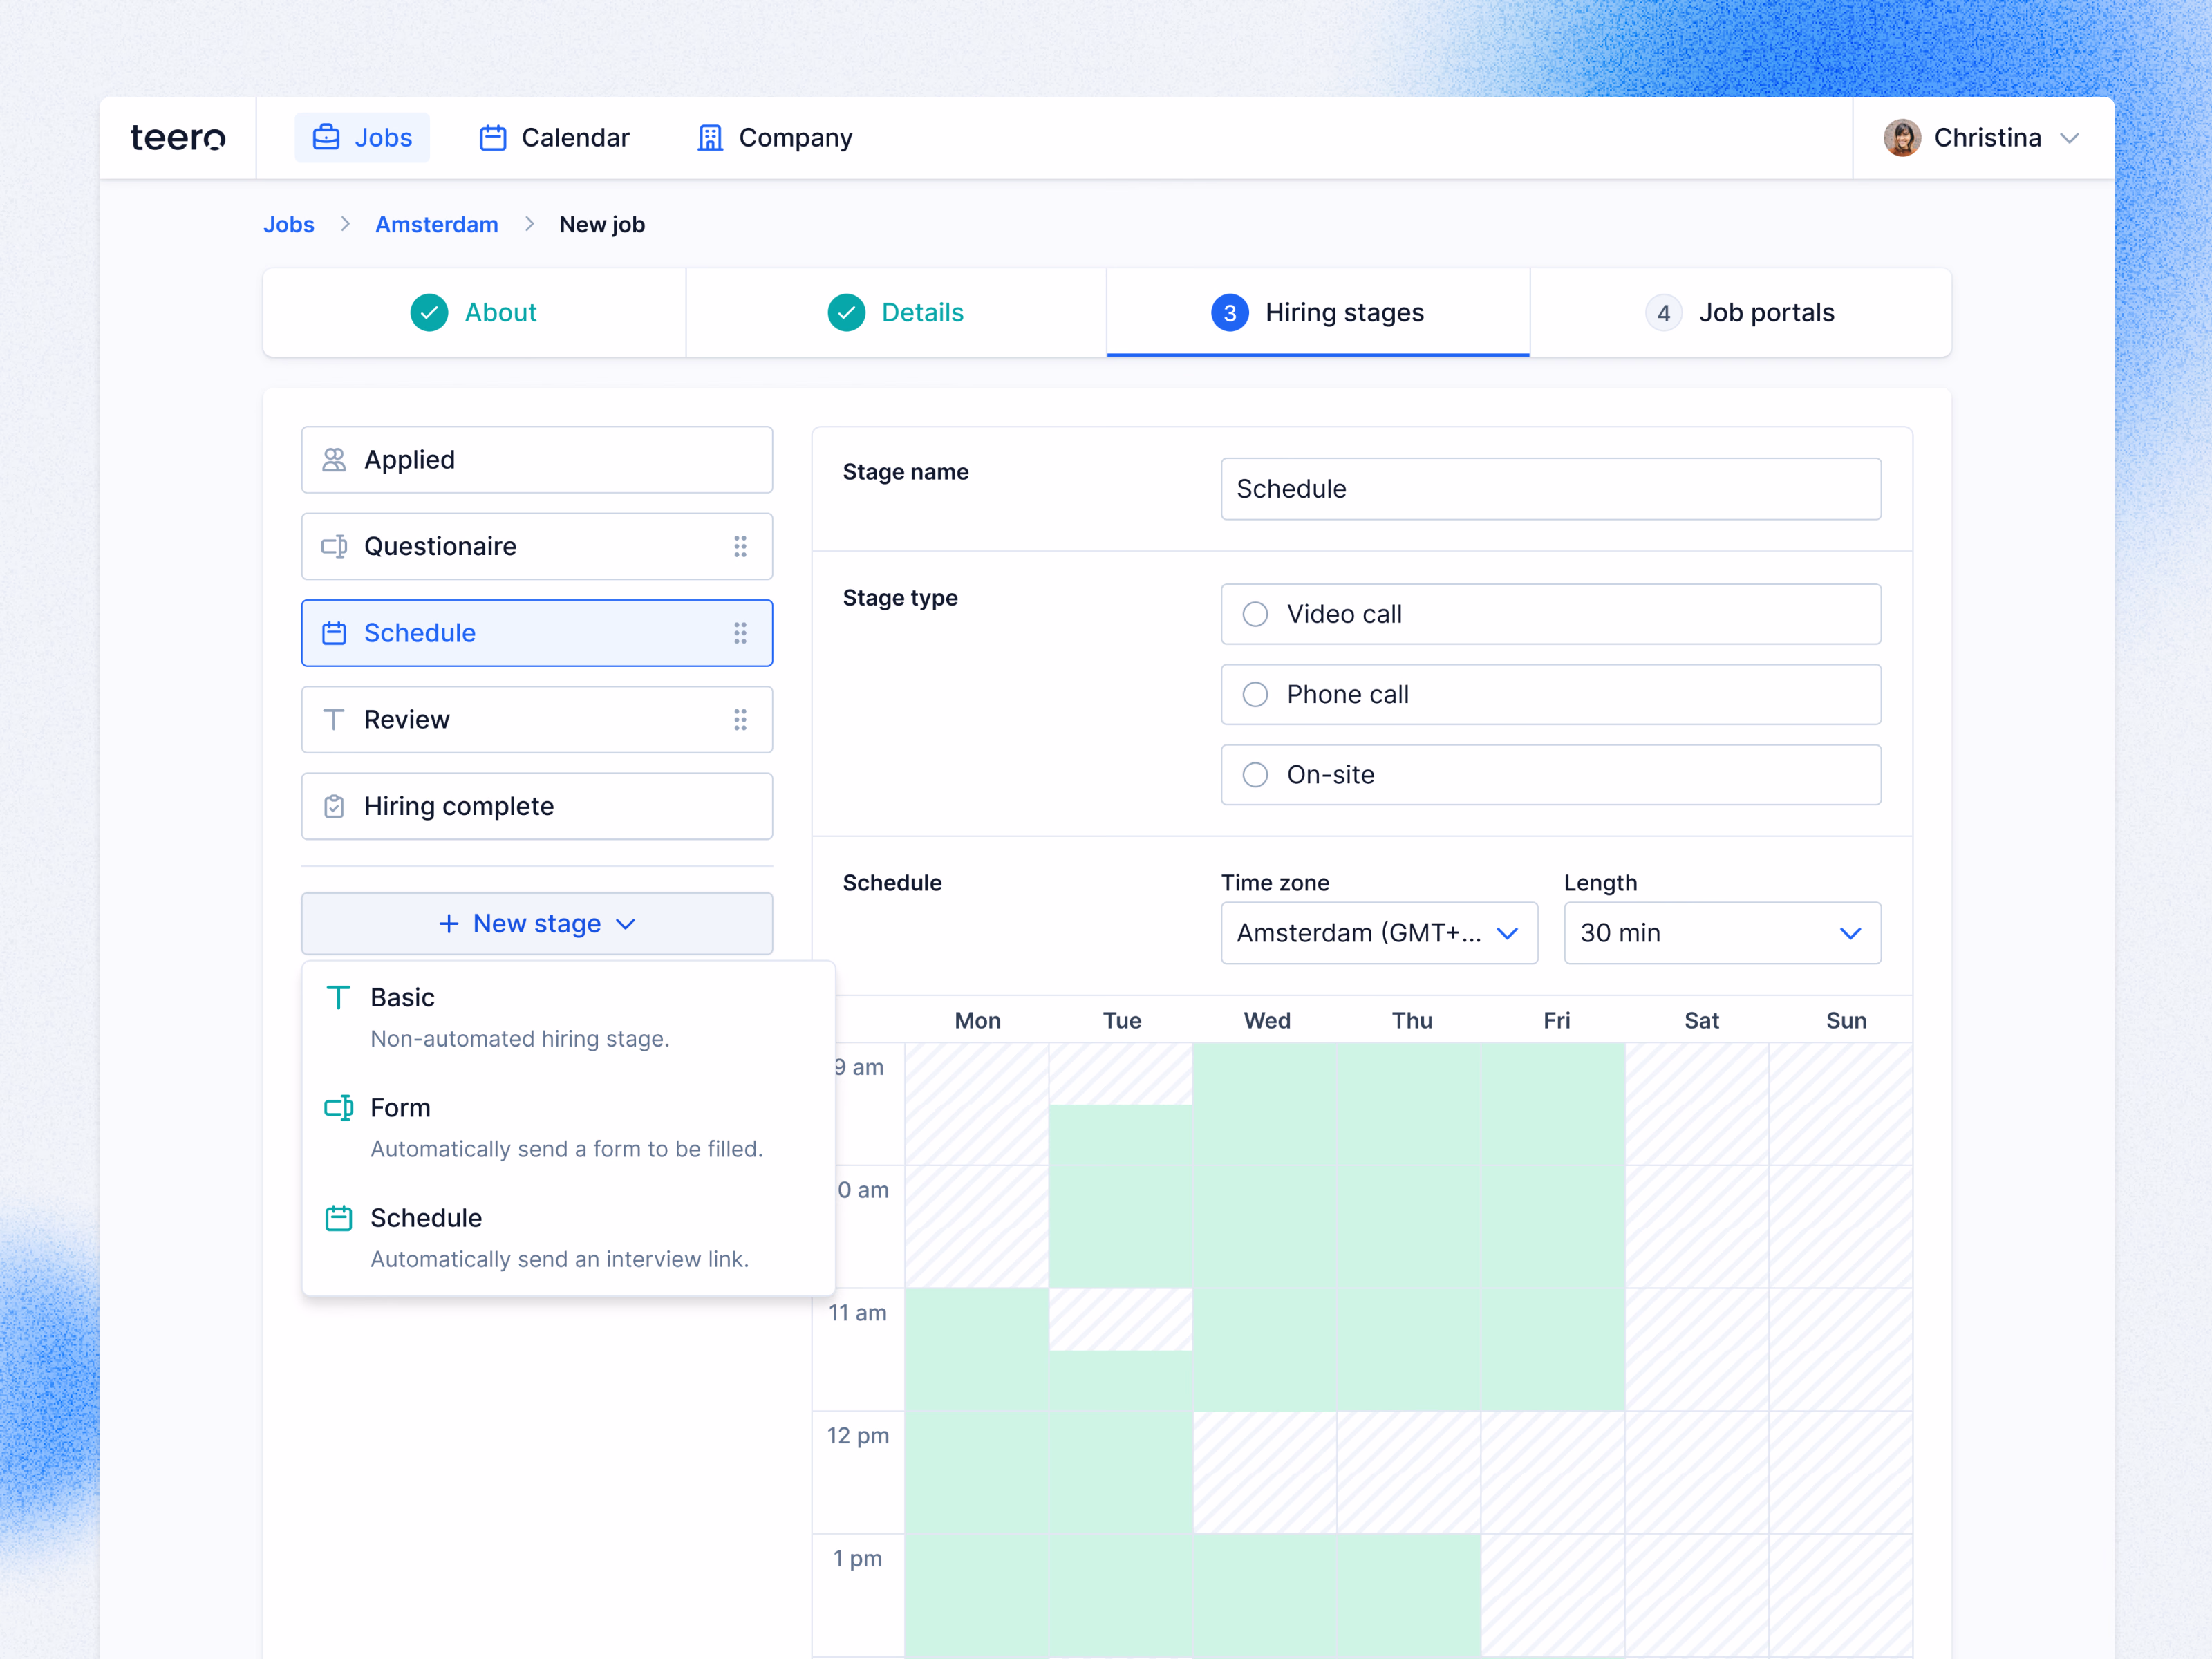Click the T icon in Review stage
The width and height of the screenshot is (2212, 1659).
click(334, 720)
